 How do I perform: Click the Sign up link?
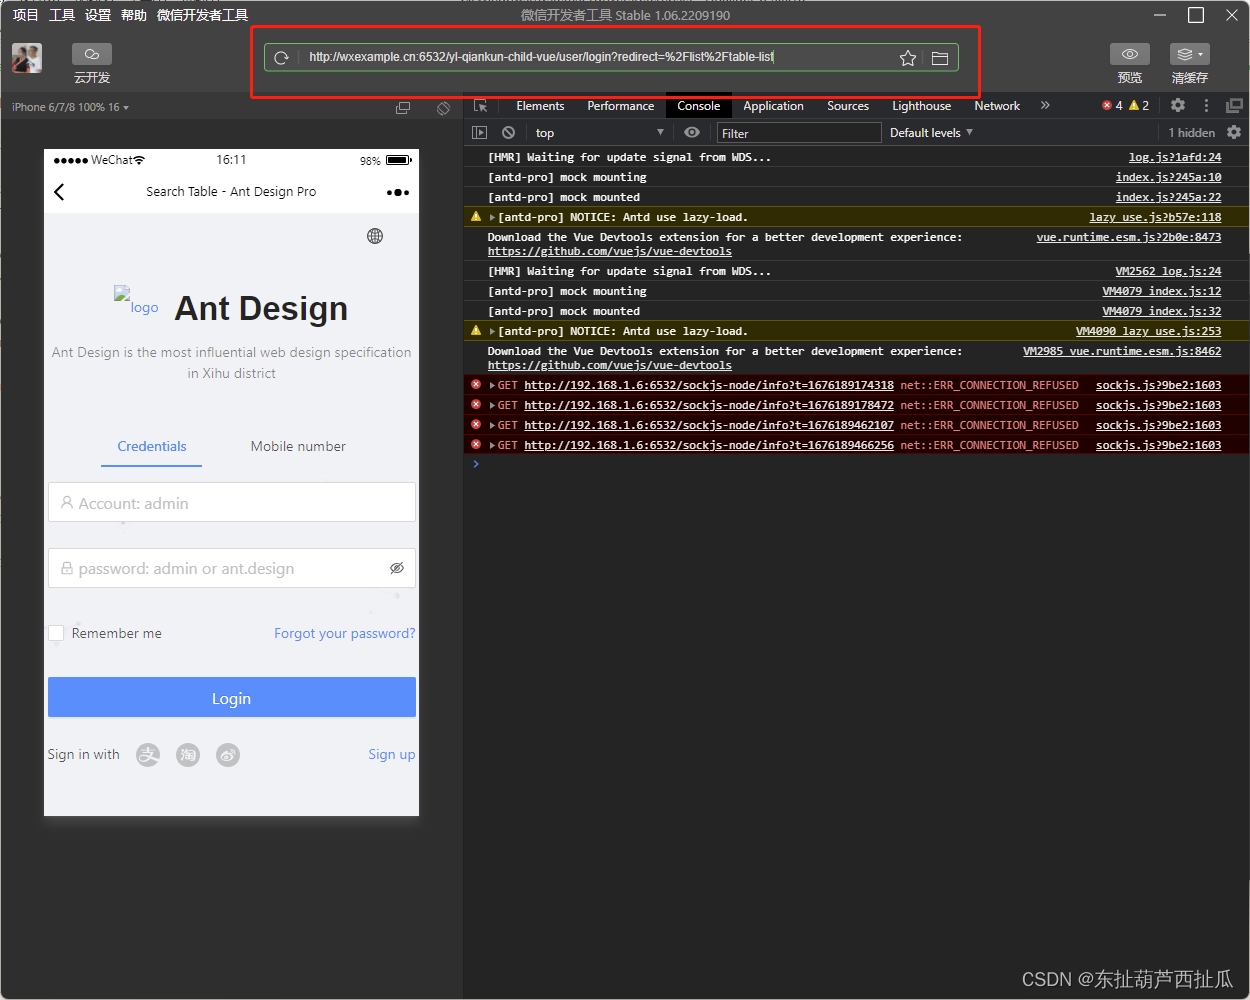point(391,754)
